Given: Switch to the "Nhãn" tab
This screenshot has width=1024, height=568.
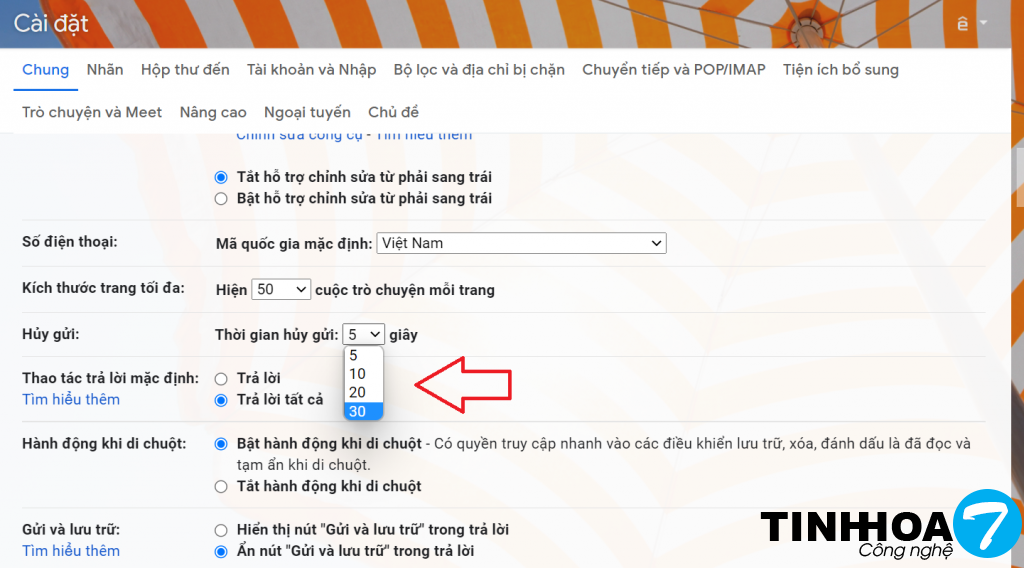Looking at the screenshot, I should tap(105, 69).
